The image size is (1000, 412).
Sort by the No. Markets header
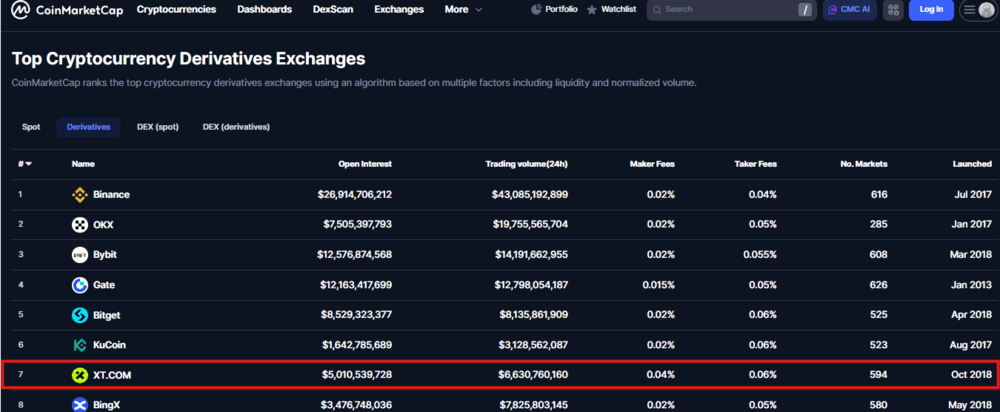click(x=864, y=164)
